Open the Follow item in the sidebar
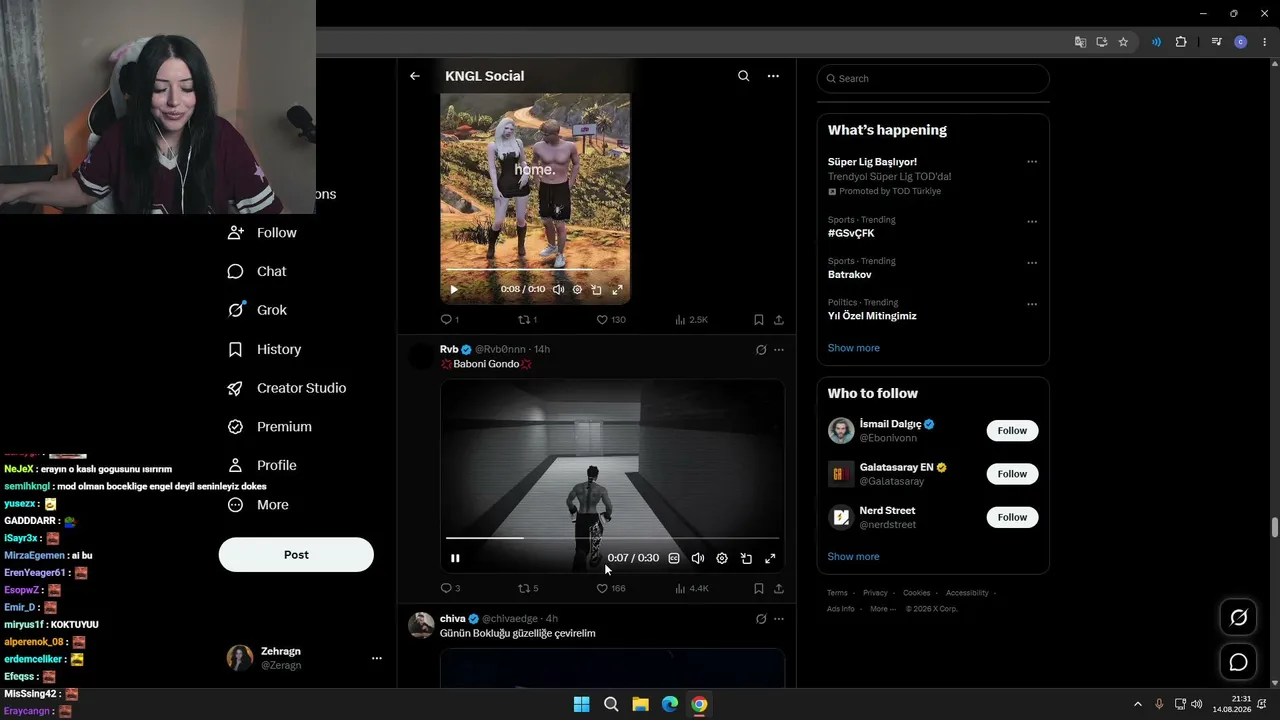The width and height of the screenshot is (1280, 720). [x=263, y=233]
